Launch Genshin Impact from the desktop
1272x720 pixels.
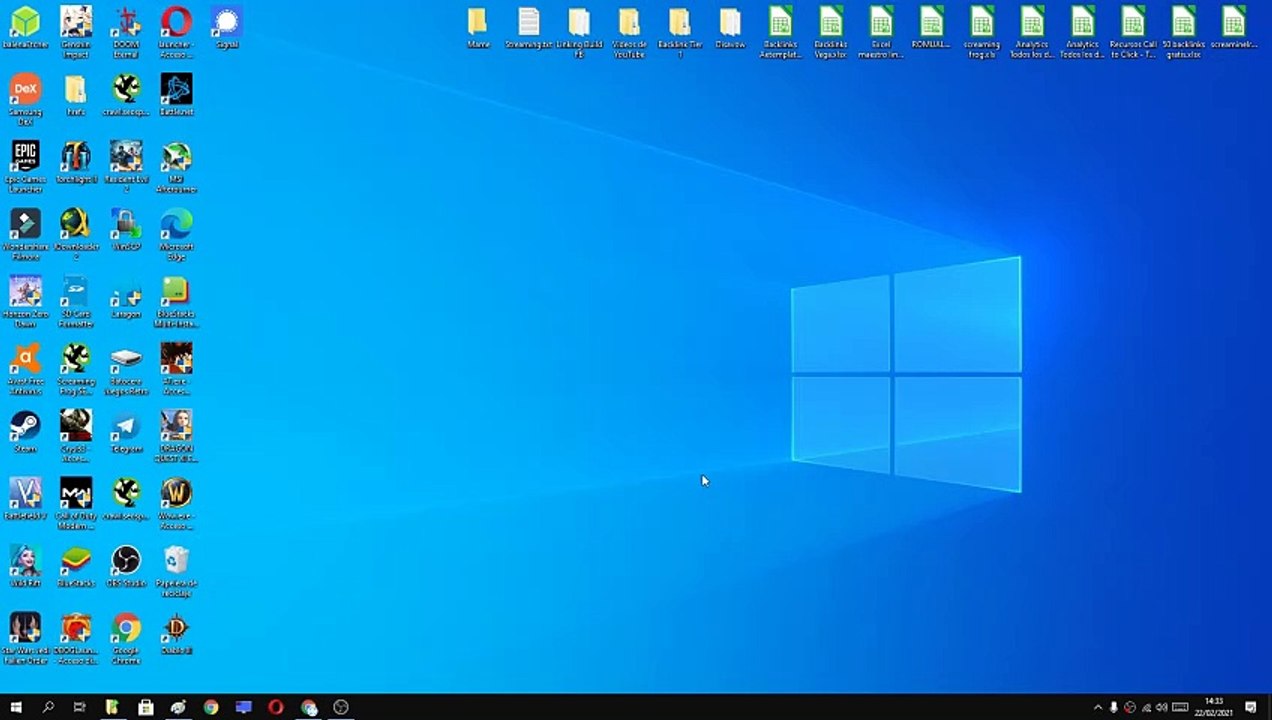pos(76,31)
